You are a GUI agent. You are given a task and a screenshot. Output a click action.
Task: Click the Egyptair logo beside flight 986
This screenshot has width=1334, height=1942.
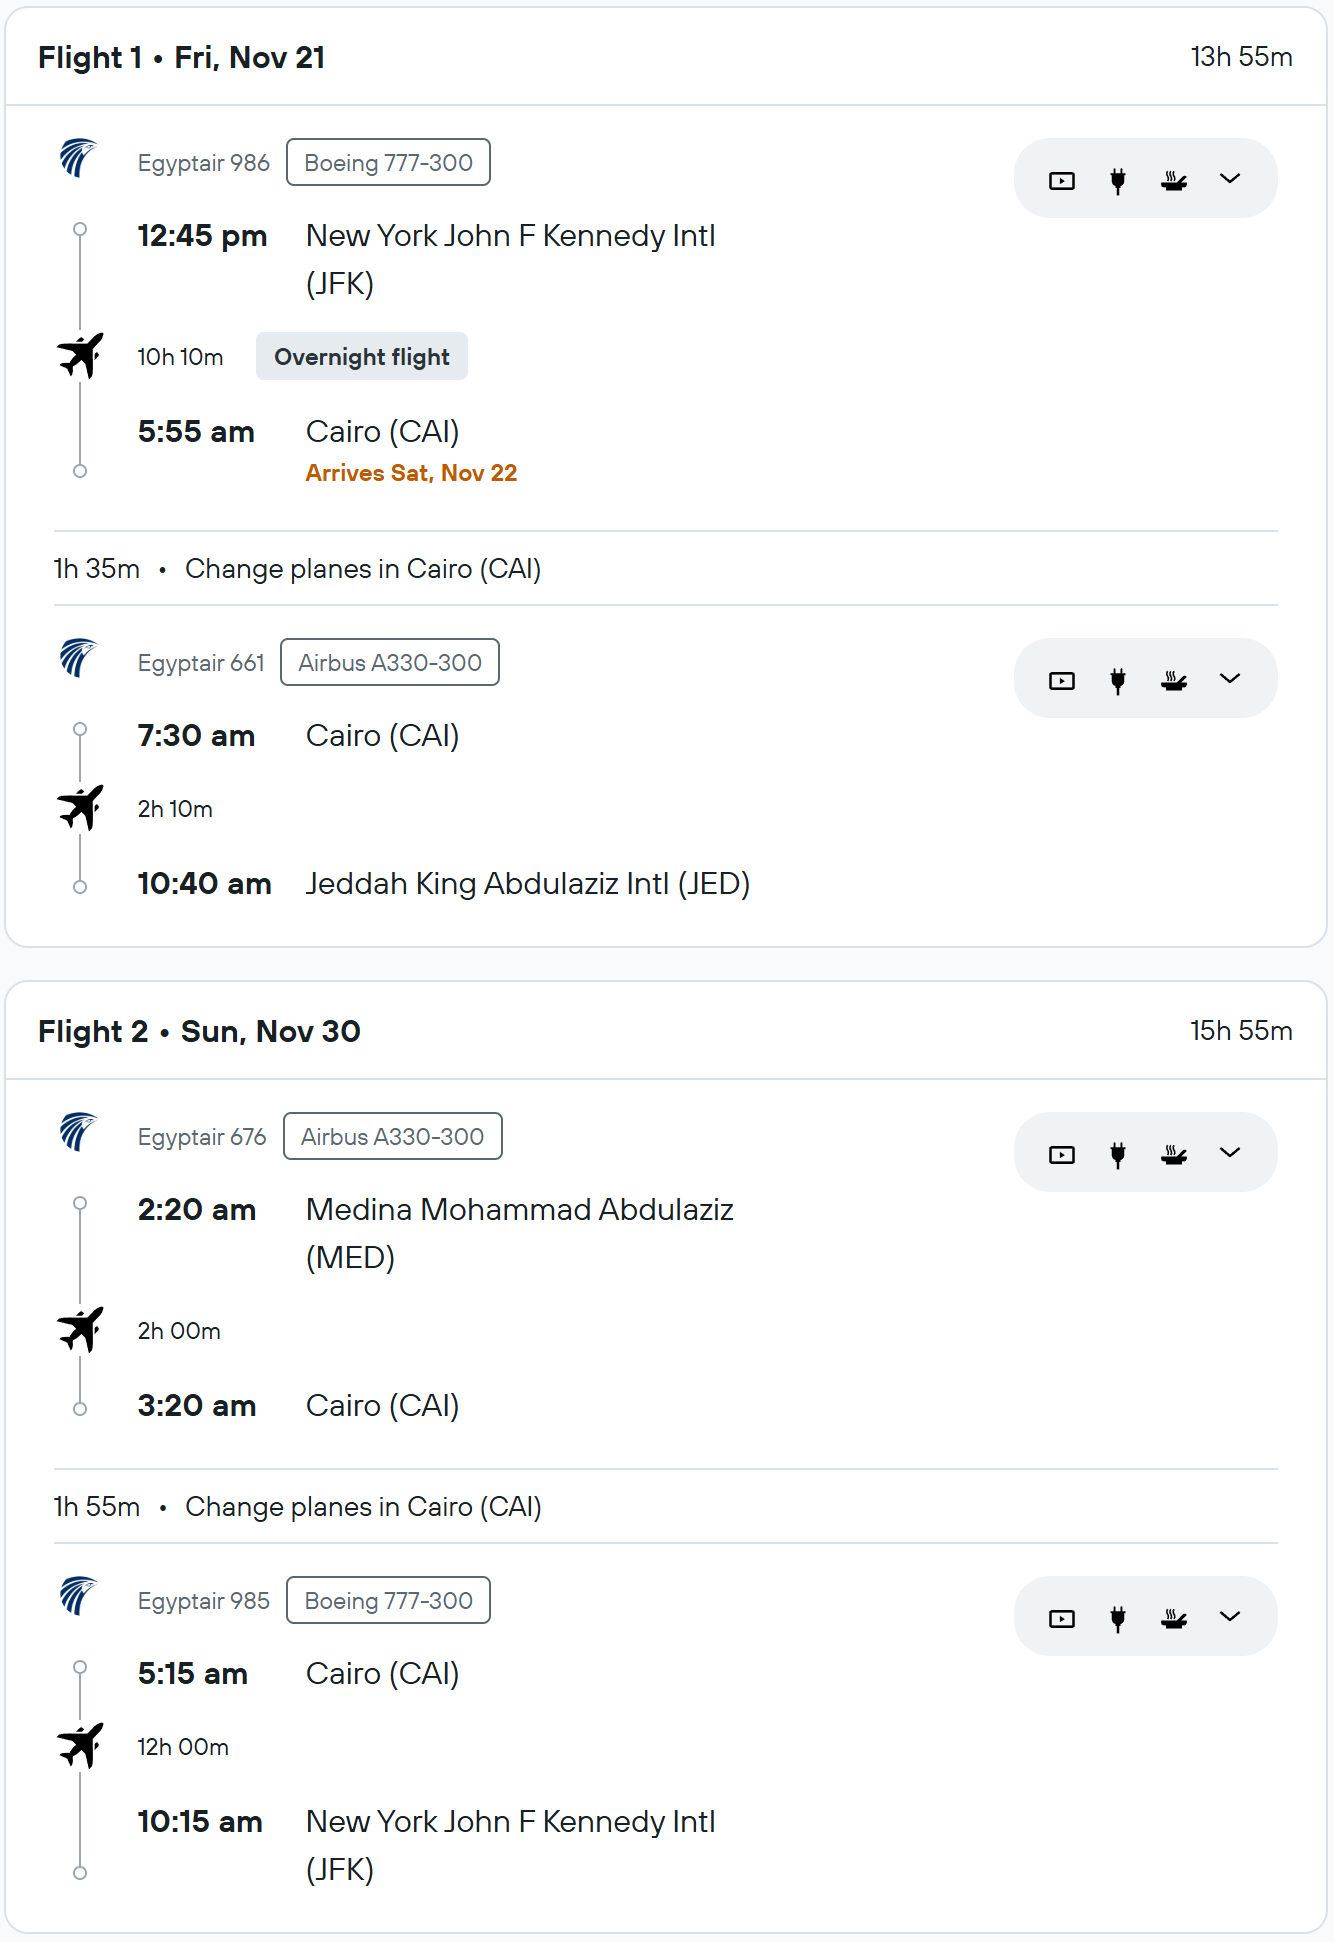pyautogui.click(x=78, y=158)
